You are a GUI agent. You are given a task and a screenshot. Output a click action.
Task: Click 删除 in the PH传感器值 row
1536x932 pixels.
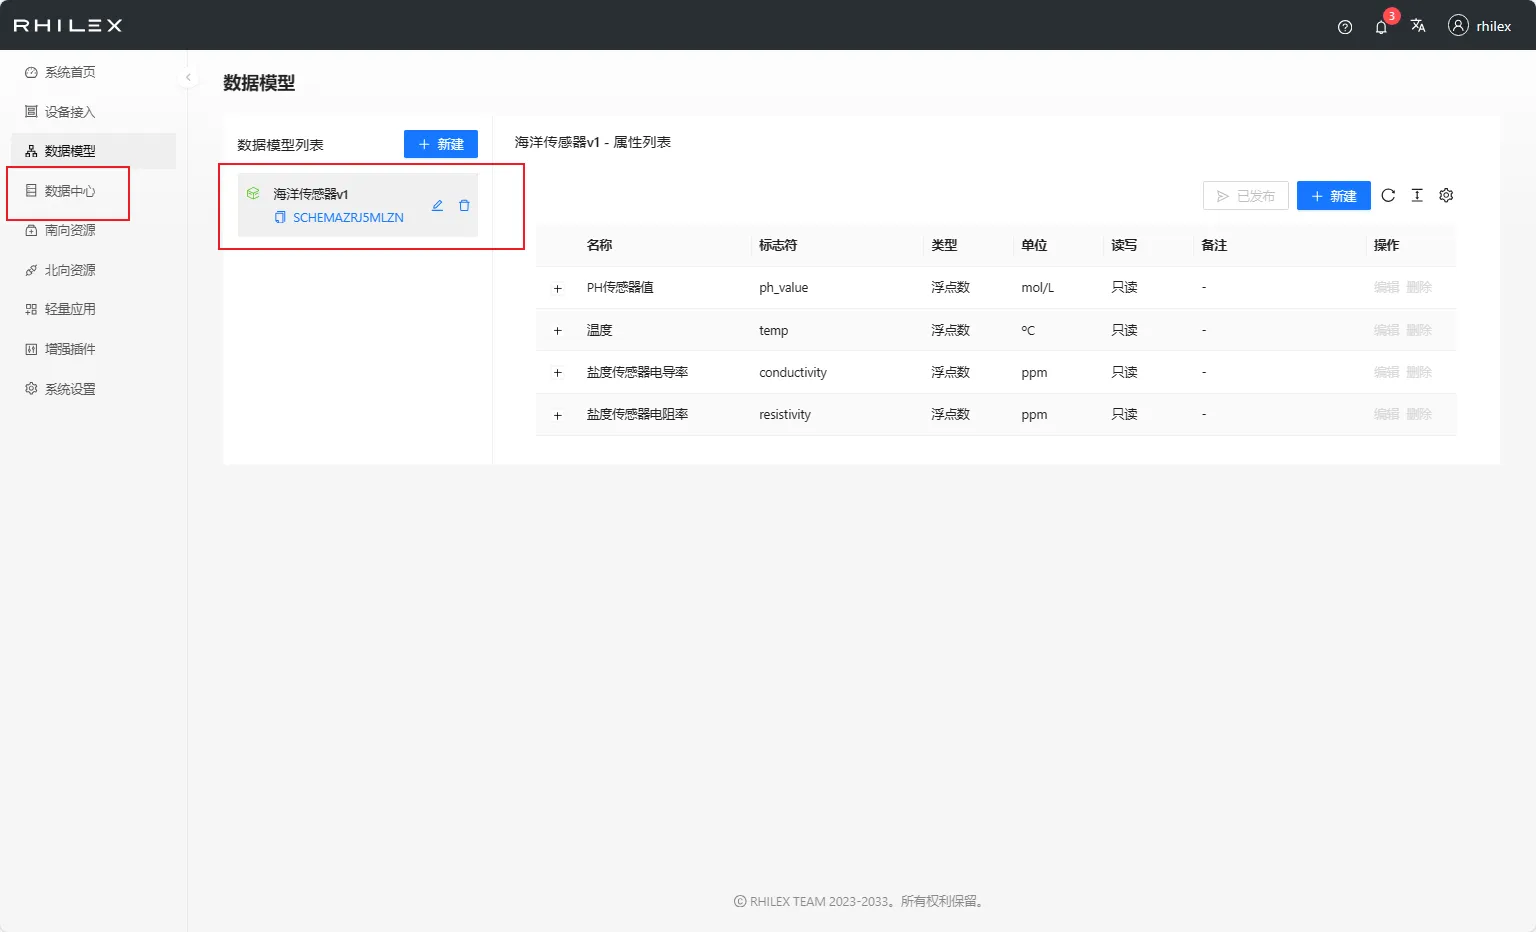tap(1419, 287)
